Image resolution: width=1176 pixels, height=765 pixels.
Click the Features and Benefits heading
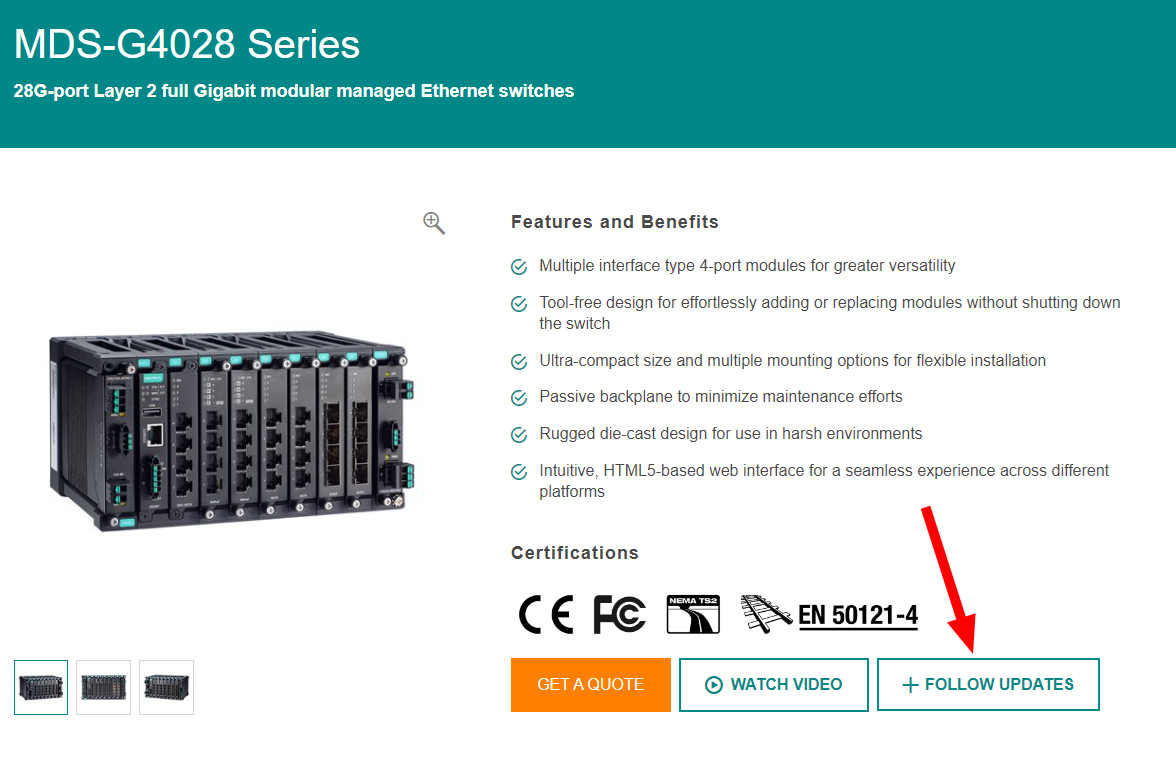[x=615, y=222]
